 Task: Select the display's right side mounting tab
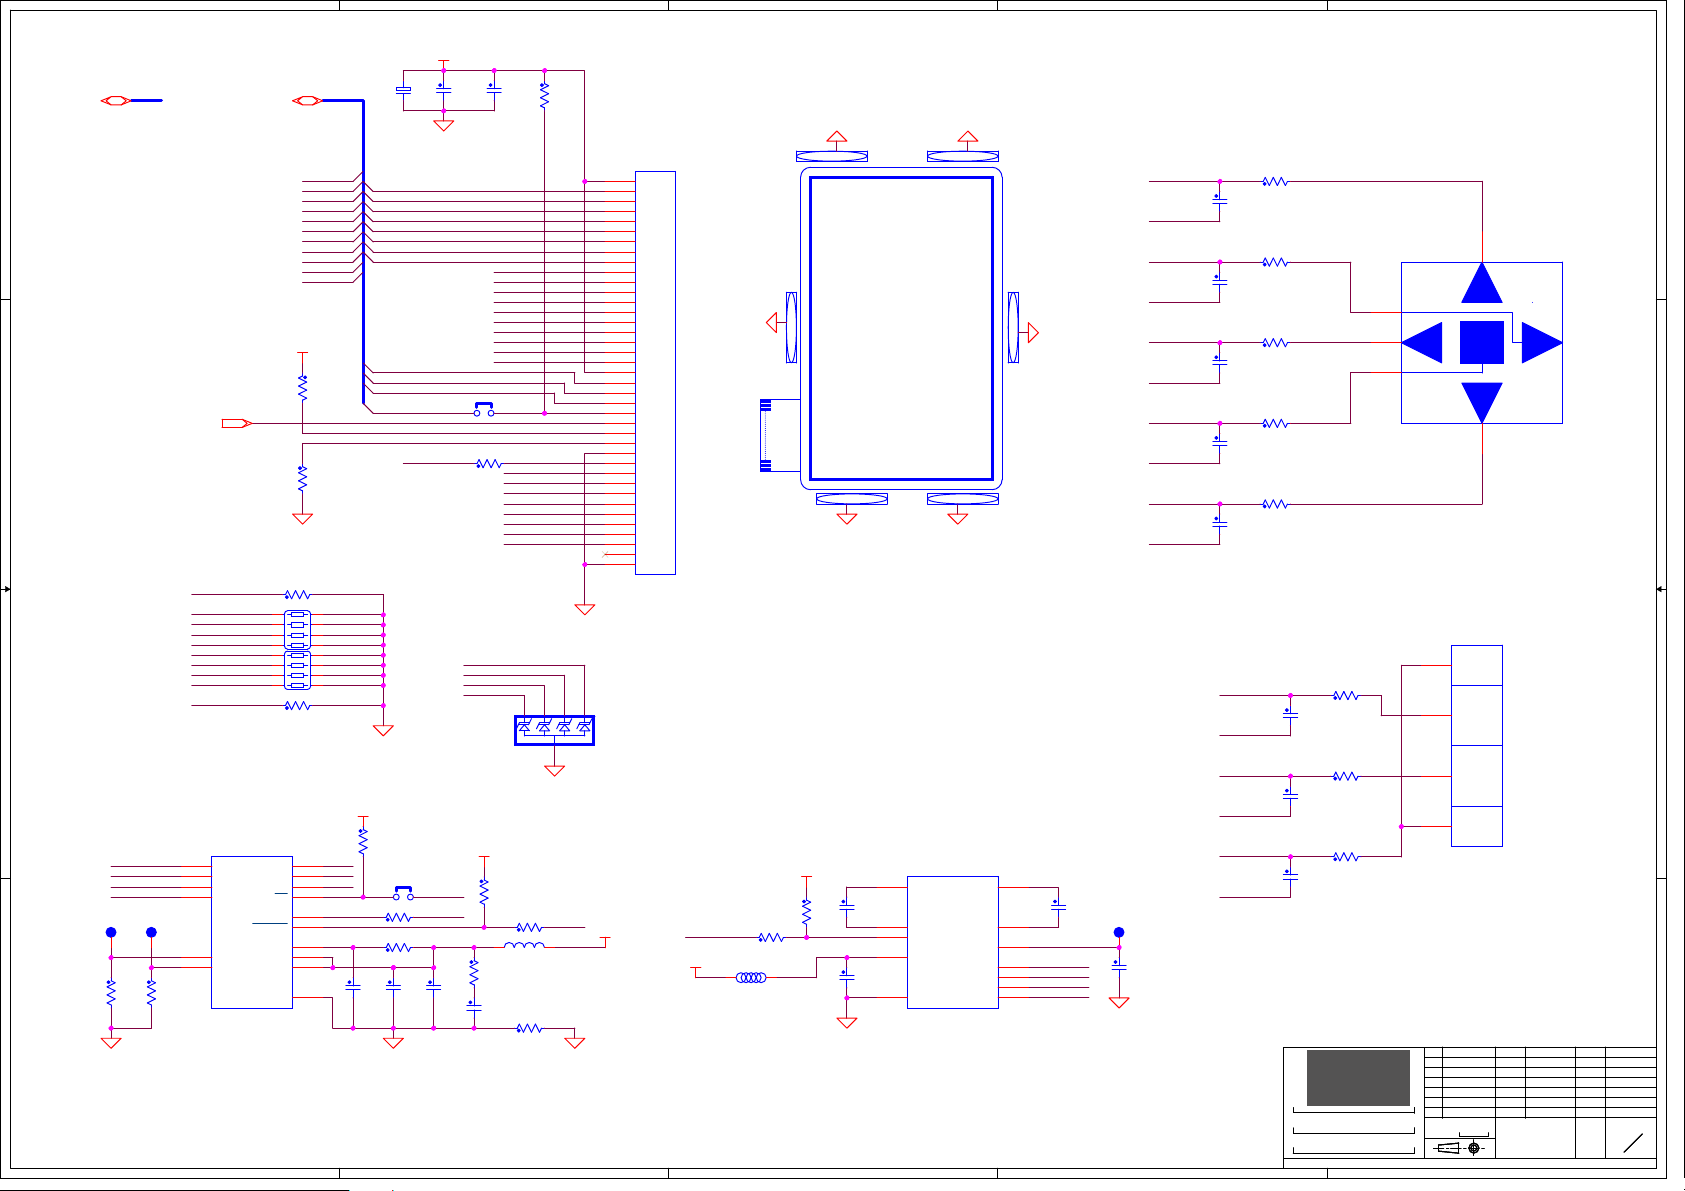1013,327
